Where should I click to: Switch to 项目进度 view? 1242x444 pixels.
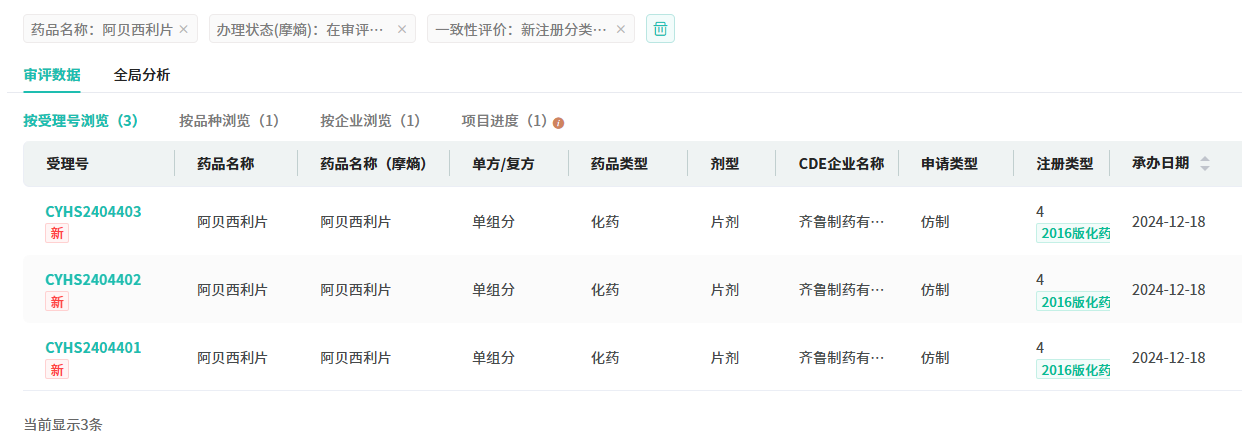pos(504,121)
